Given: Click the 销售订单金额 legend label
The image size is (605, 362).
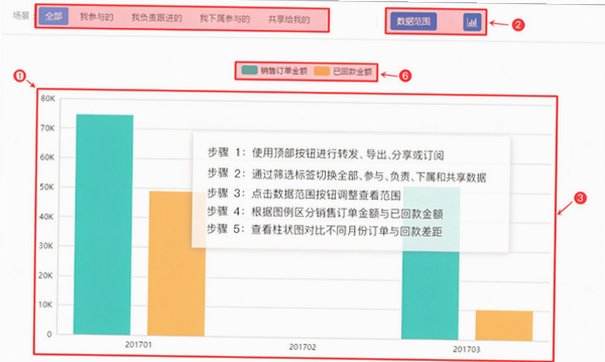Looking at the screenshot, I should click(x=284, y=71).
